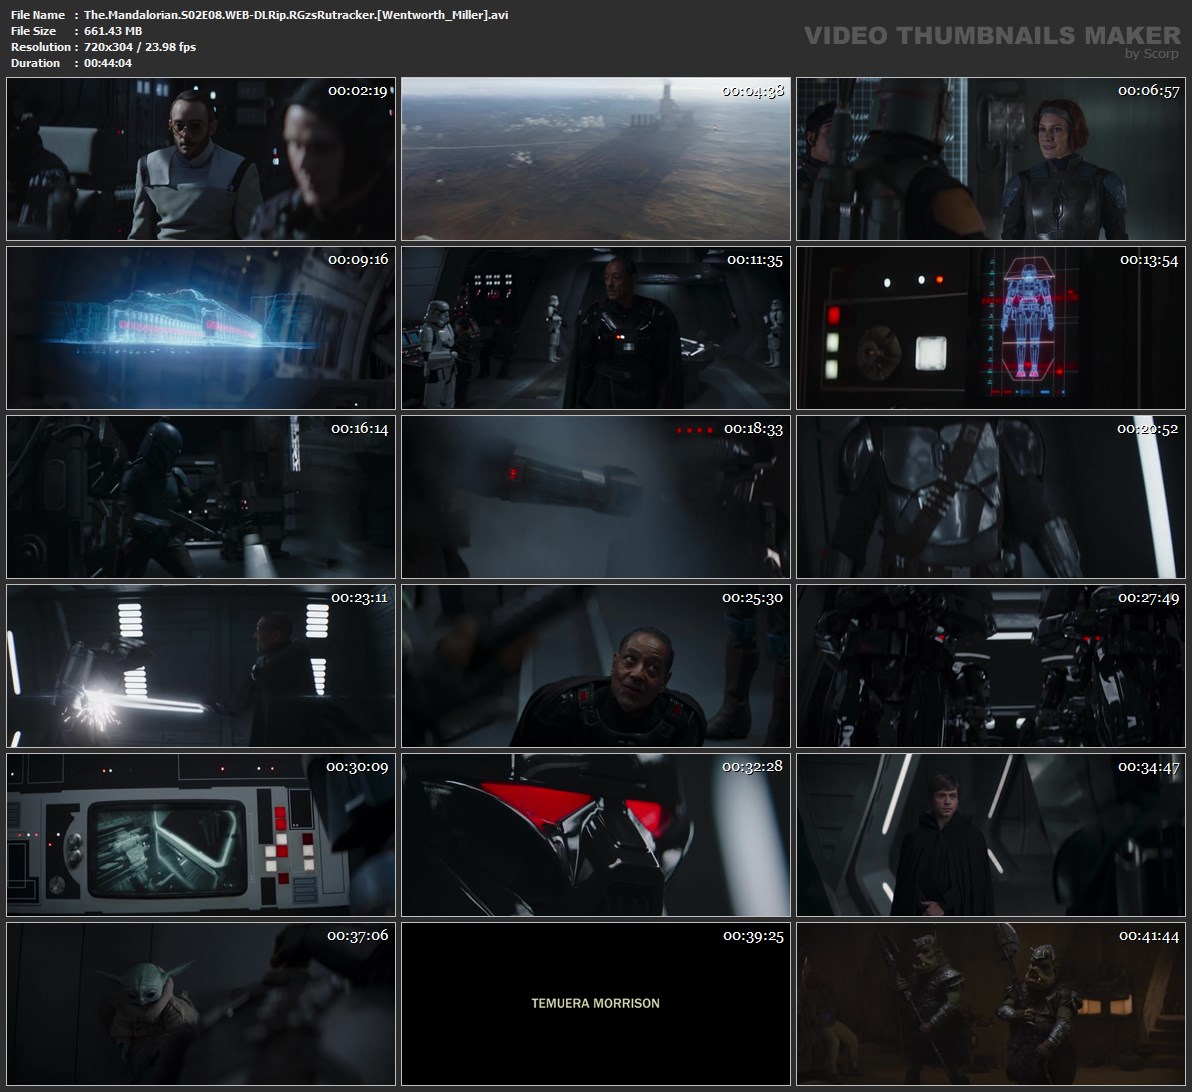The image size is (1192, 1092).
Task: Open the aerial landscape thumbnail at 00:04:38
Action: tap(596, 158)
